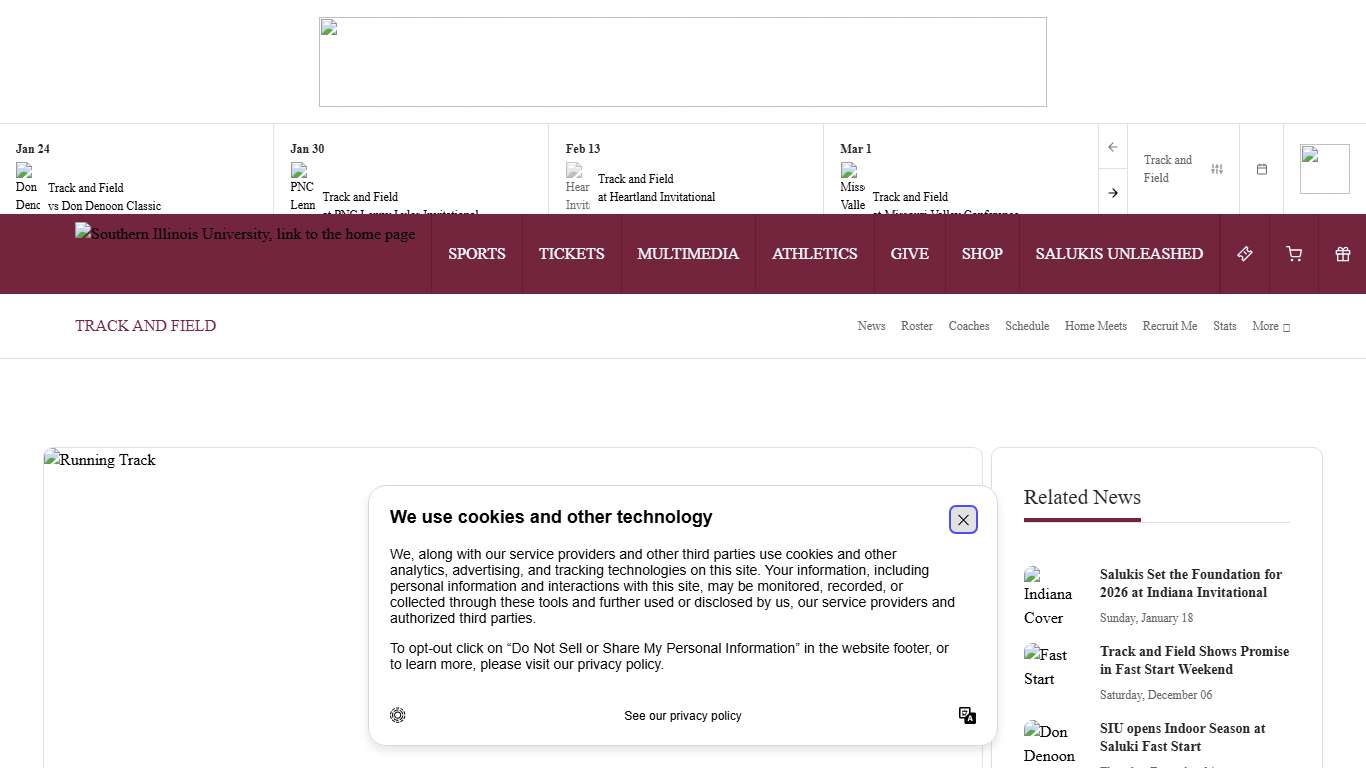Screen dimensions: 1366x768
Task: Expand the MULTIMEDIA navigation menu
Action: tap(688, 254)
